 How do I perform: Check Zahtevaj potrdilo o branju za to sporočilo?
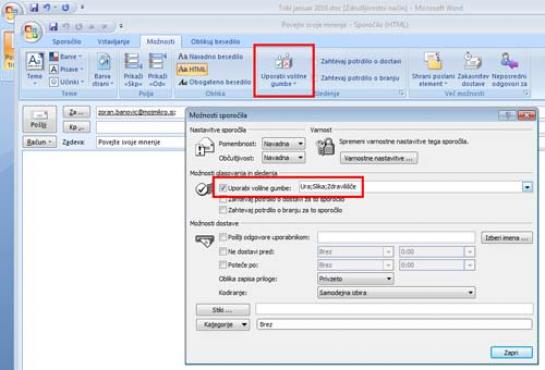[223, 210]
